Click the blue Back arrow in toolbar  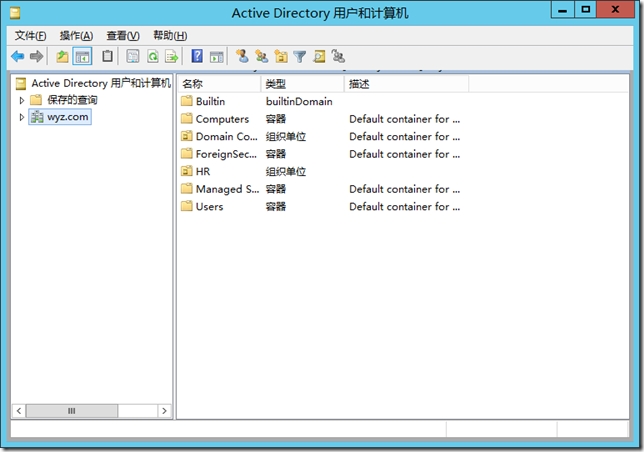click(x=18, y=56)
